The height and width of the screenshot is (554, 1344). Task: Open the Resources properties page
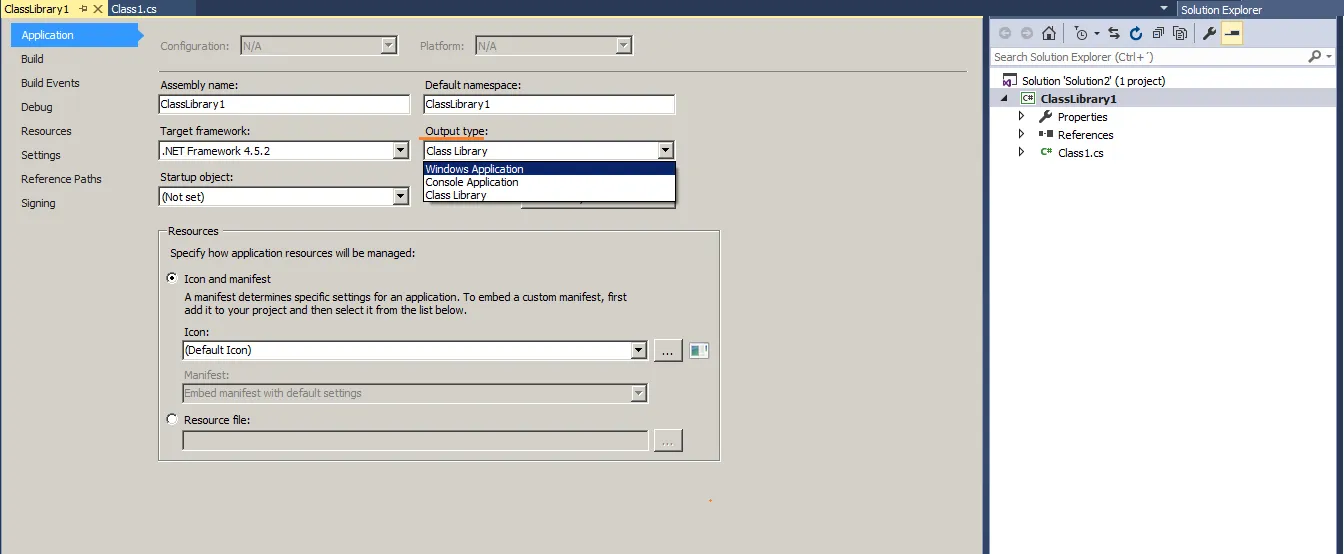(x=46, y=131)
